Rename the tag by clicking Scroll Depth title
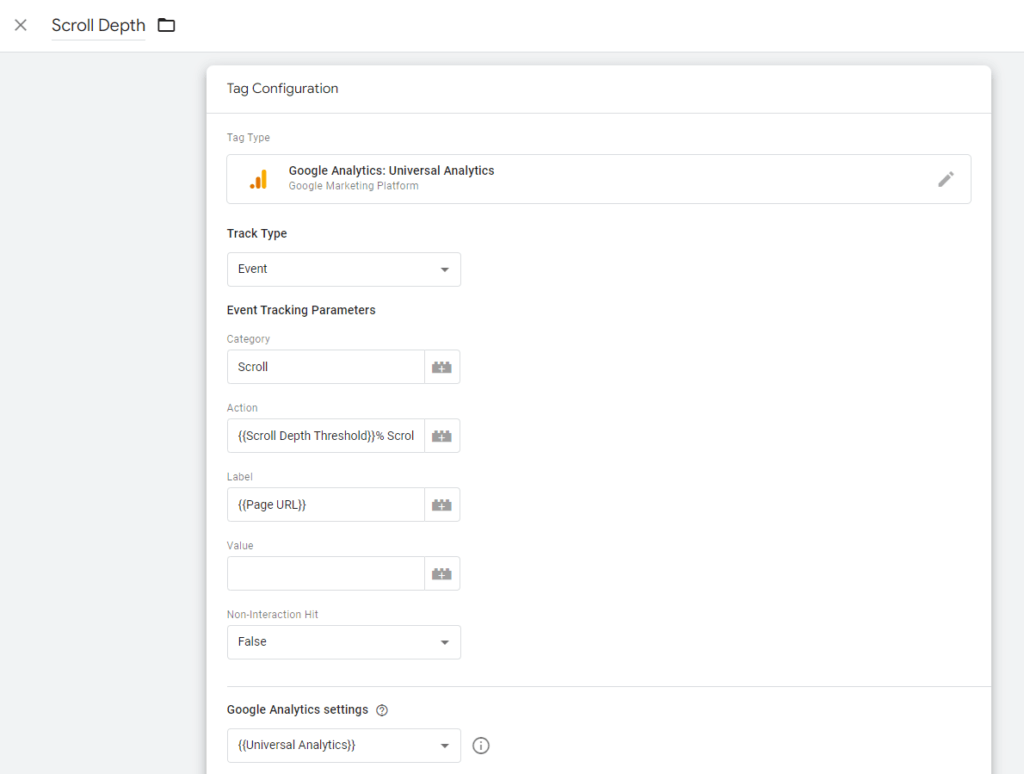 point(98,25)
